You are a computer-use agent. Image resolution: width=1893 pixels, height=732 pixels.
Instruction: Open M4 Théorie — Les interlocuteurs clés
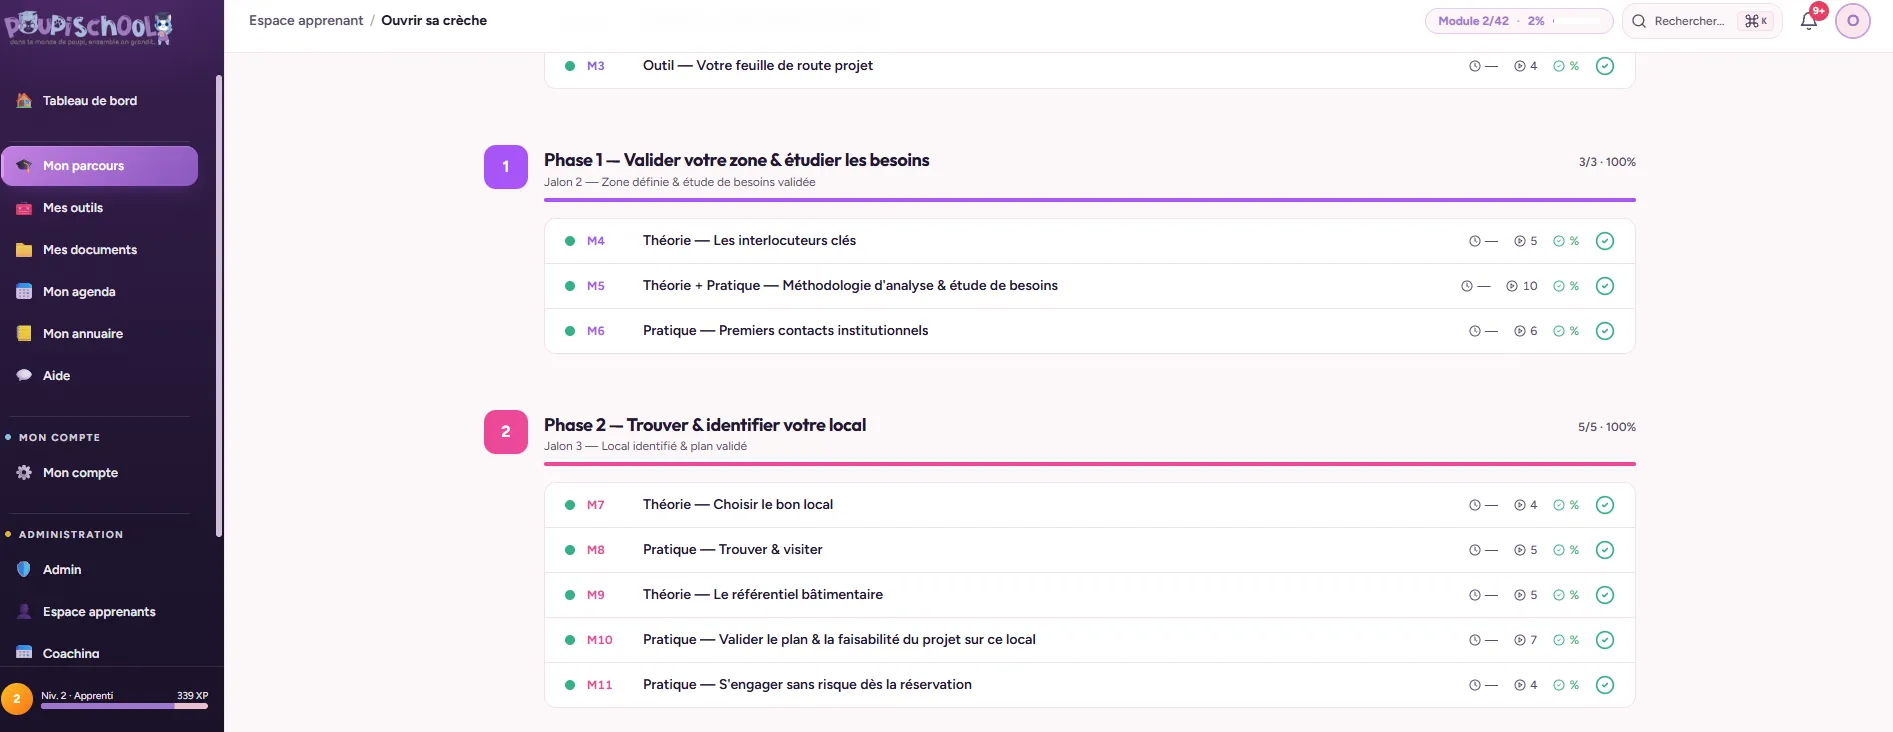click(x=1090, y=241)
